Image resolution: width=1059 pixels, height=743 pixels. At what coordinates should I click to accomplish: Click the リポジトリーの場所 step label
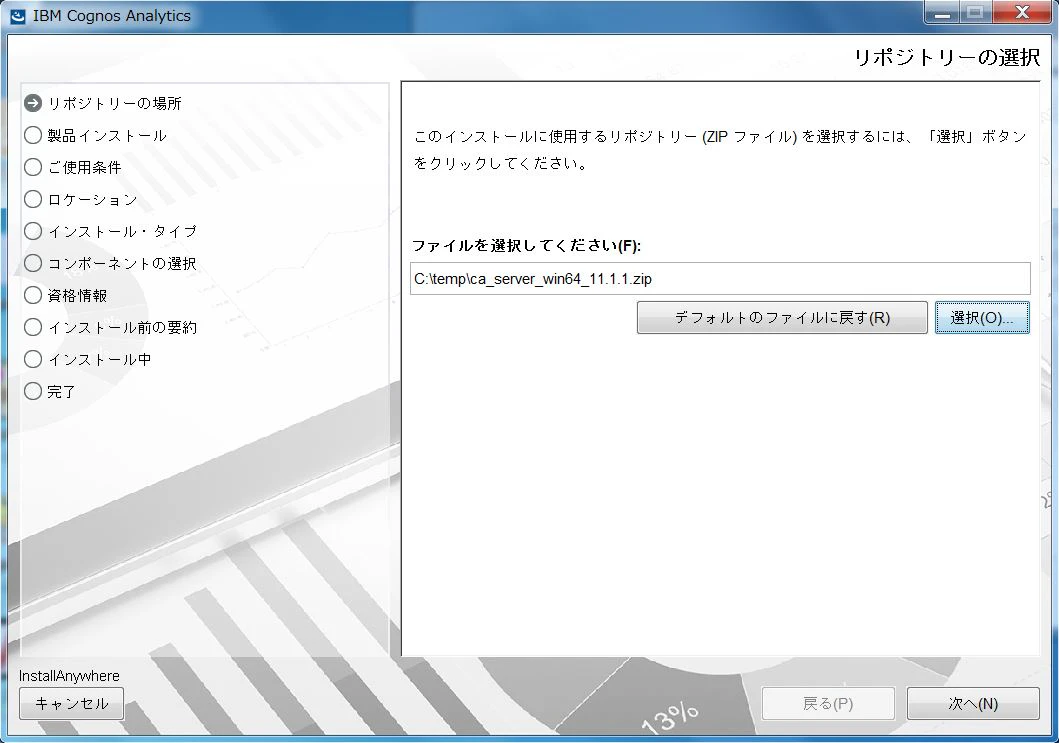pyautogui.click(x=115, y=103)
